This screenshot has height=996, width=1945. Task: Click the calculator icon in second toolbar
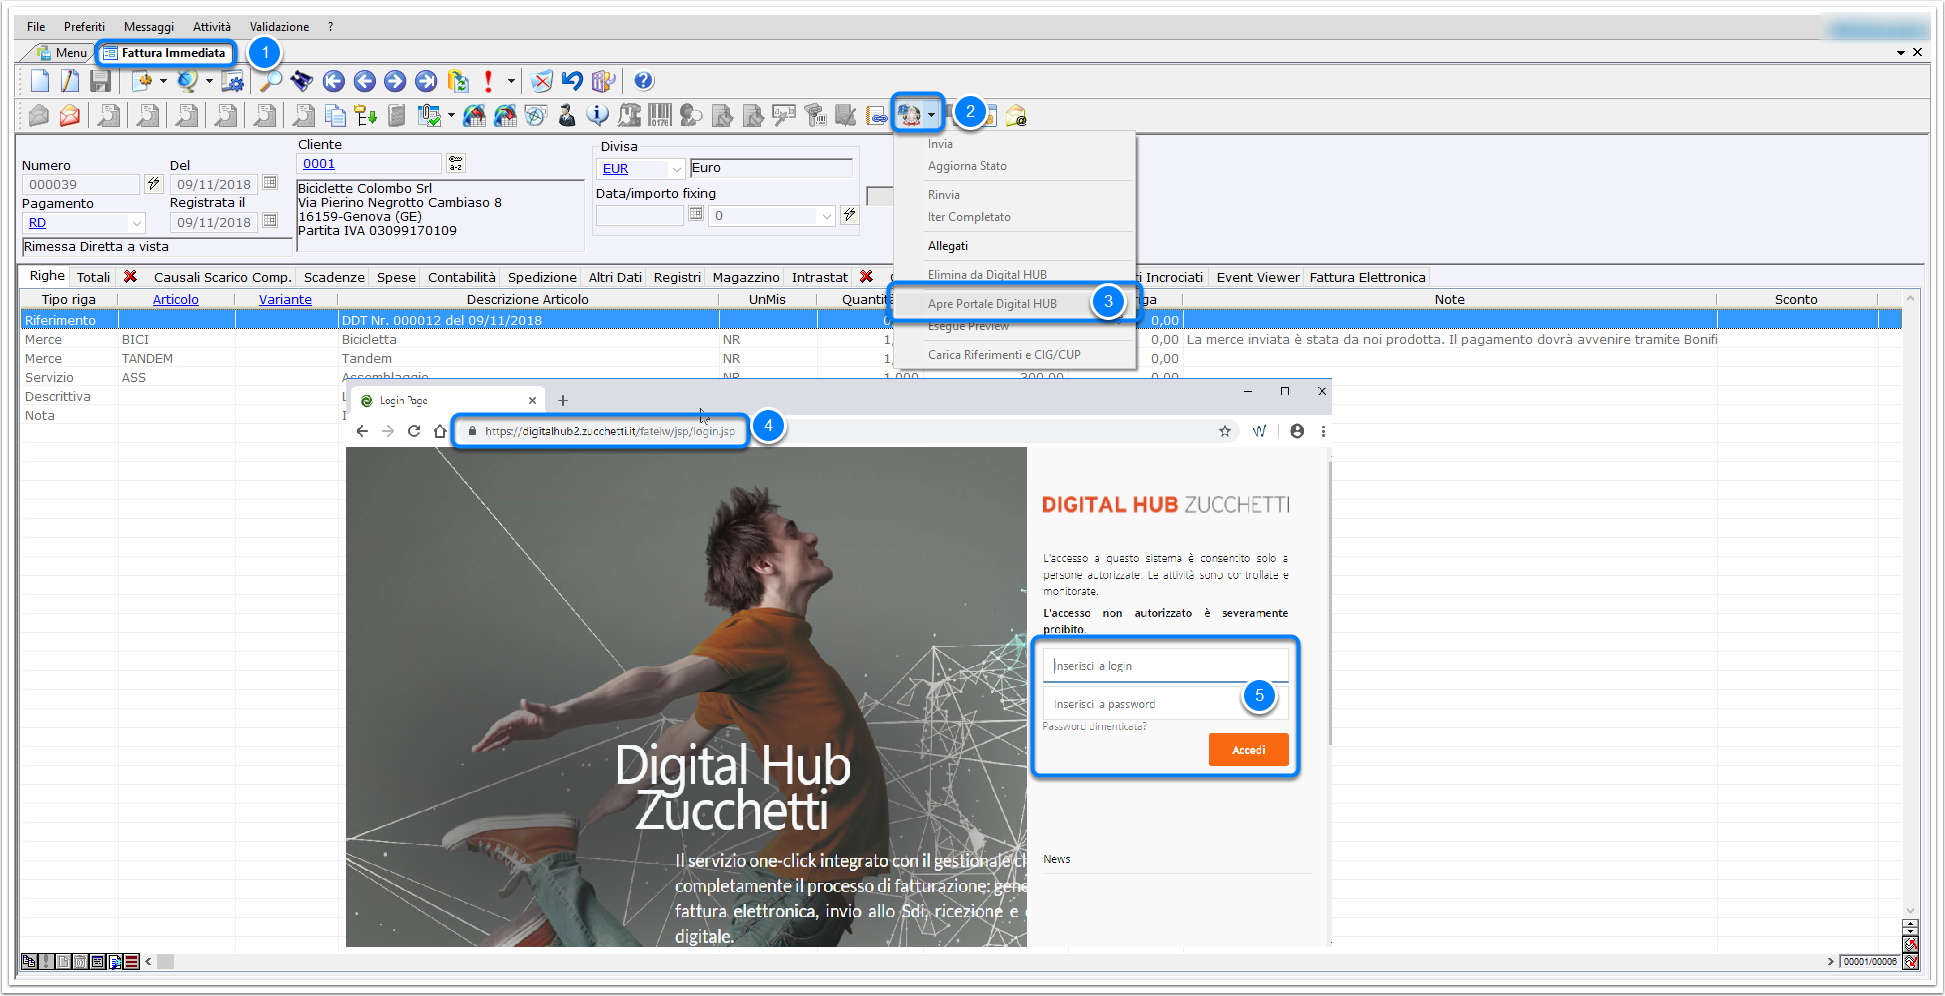[397, 116]
